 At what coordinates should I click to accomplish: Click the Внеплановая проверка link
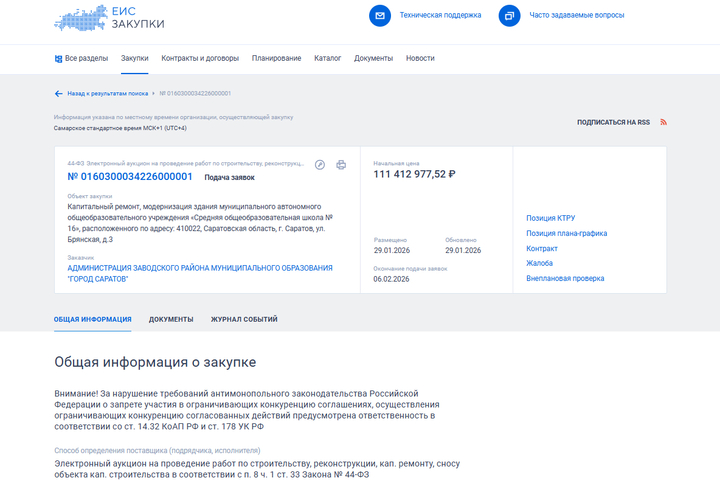point(565,278)
